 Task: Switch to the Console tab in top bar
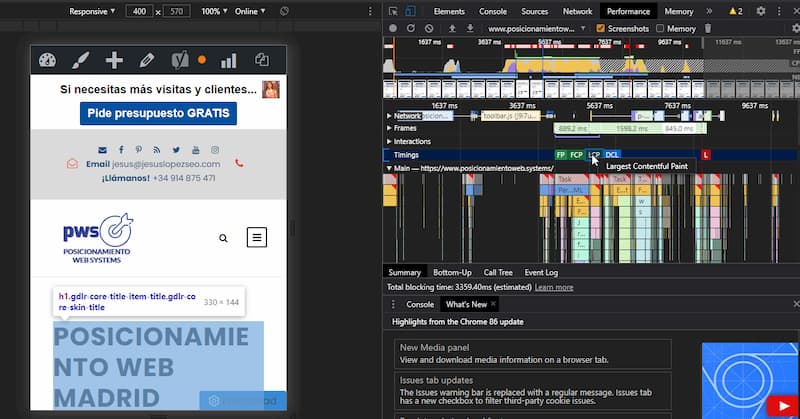click(x=493, y=11)
